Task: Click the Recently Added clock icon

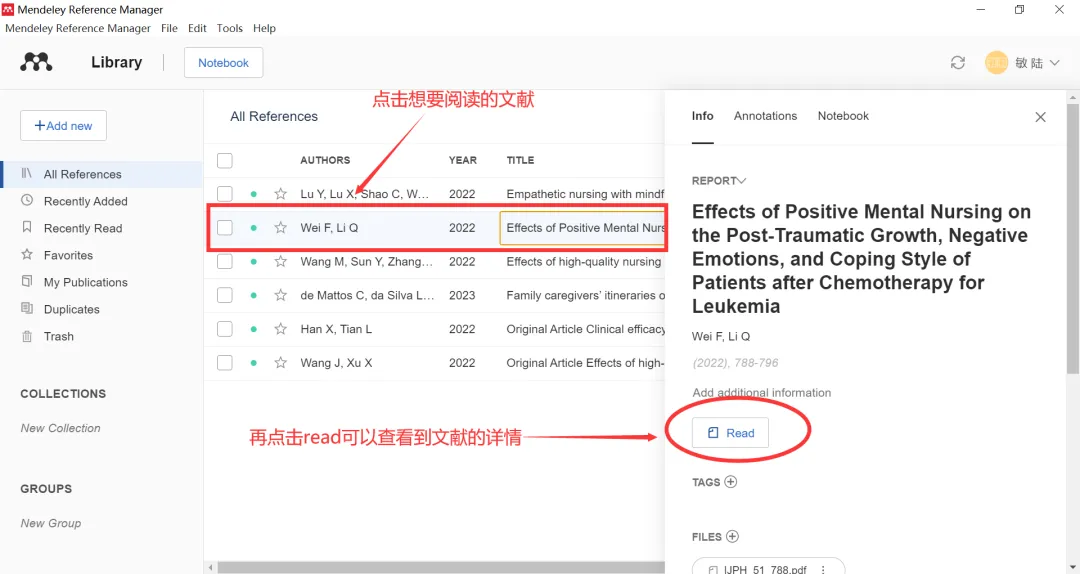Action: pos(27,200)
